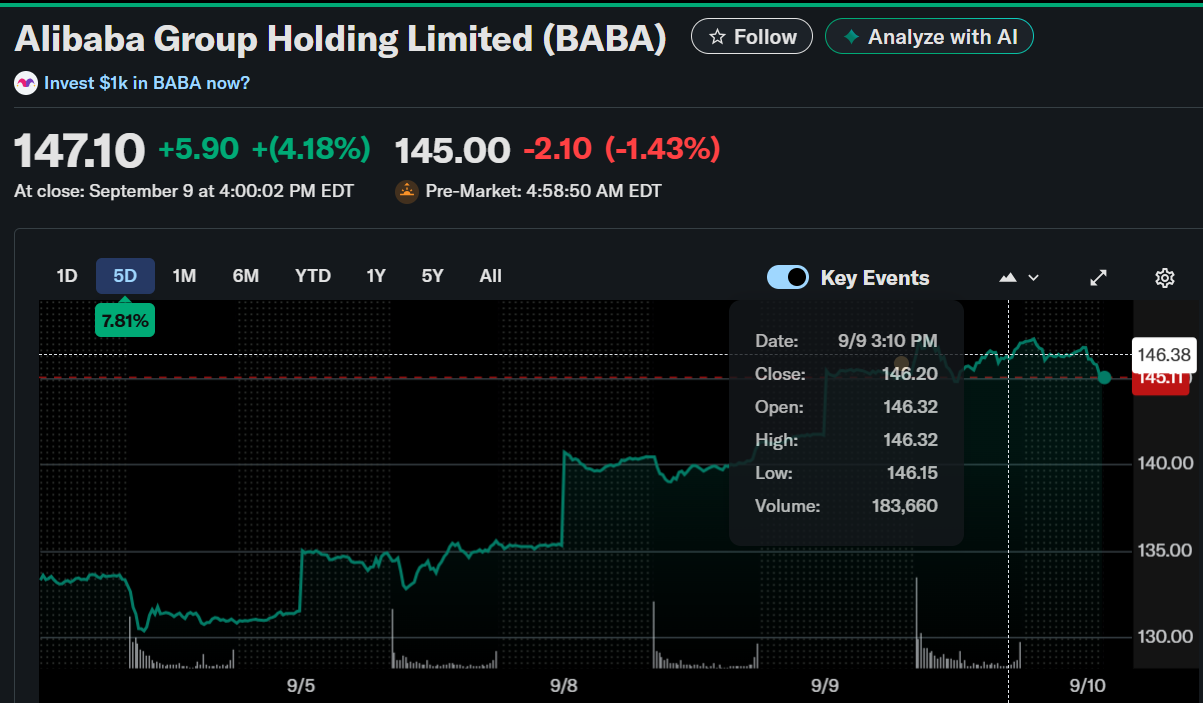This screenshot has height=703, width=1203.
Task: Switch to the 1M range tab
Action: [184, 276]
